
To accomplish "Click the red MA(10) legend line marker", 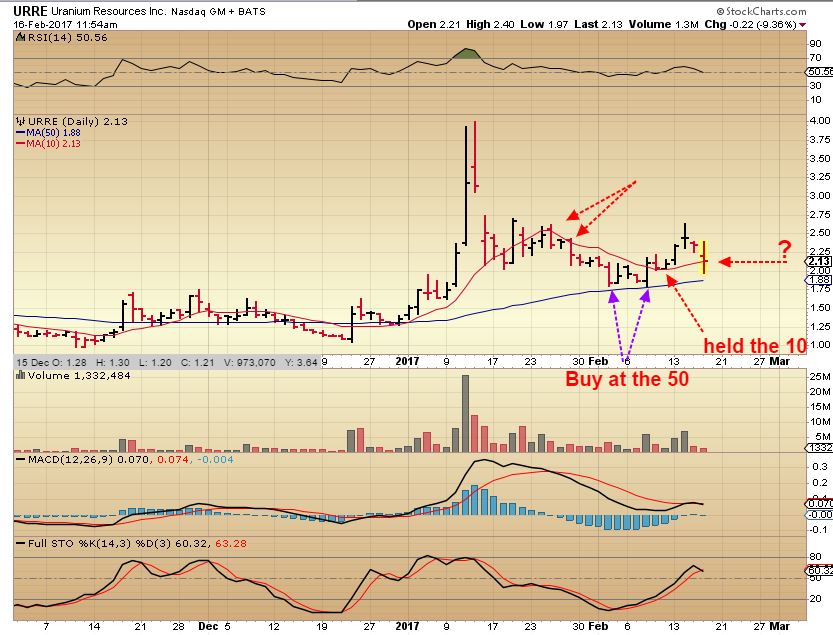I will (21, 143).
